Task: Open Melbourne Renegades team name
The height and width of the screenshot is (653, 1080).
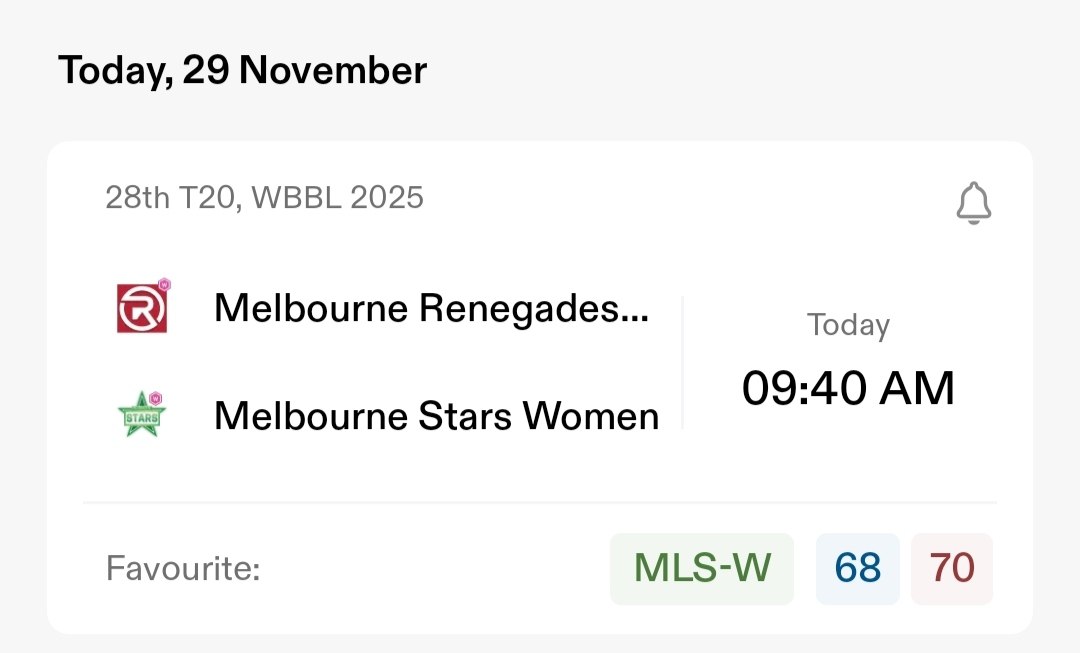Action: 431,309
